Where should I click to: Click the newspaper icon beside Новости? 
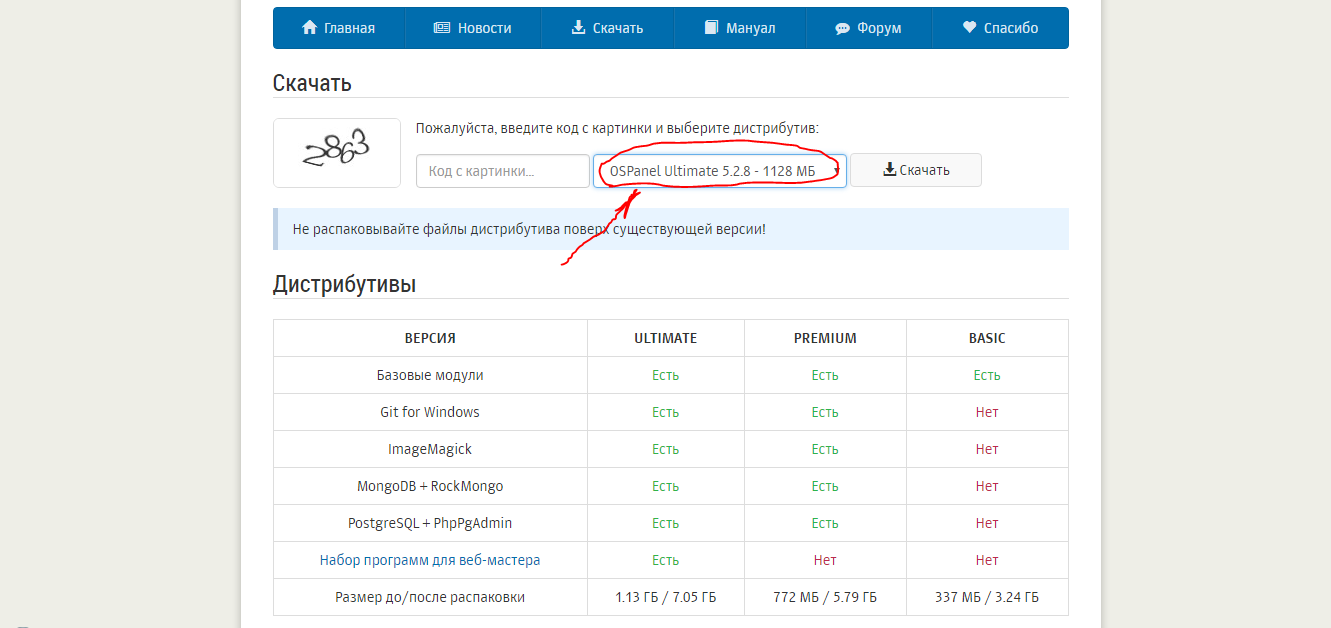tap(442, 28)
